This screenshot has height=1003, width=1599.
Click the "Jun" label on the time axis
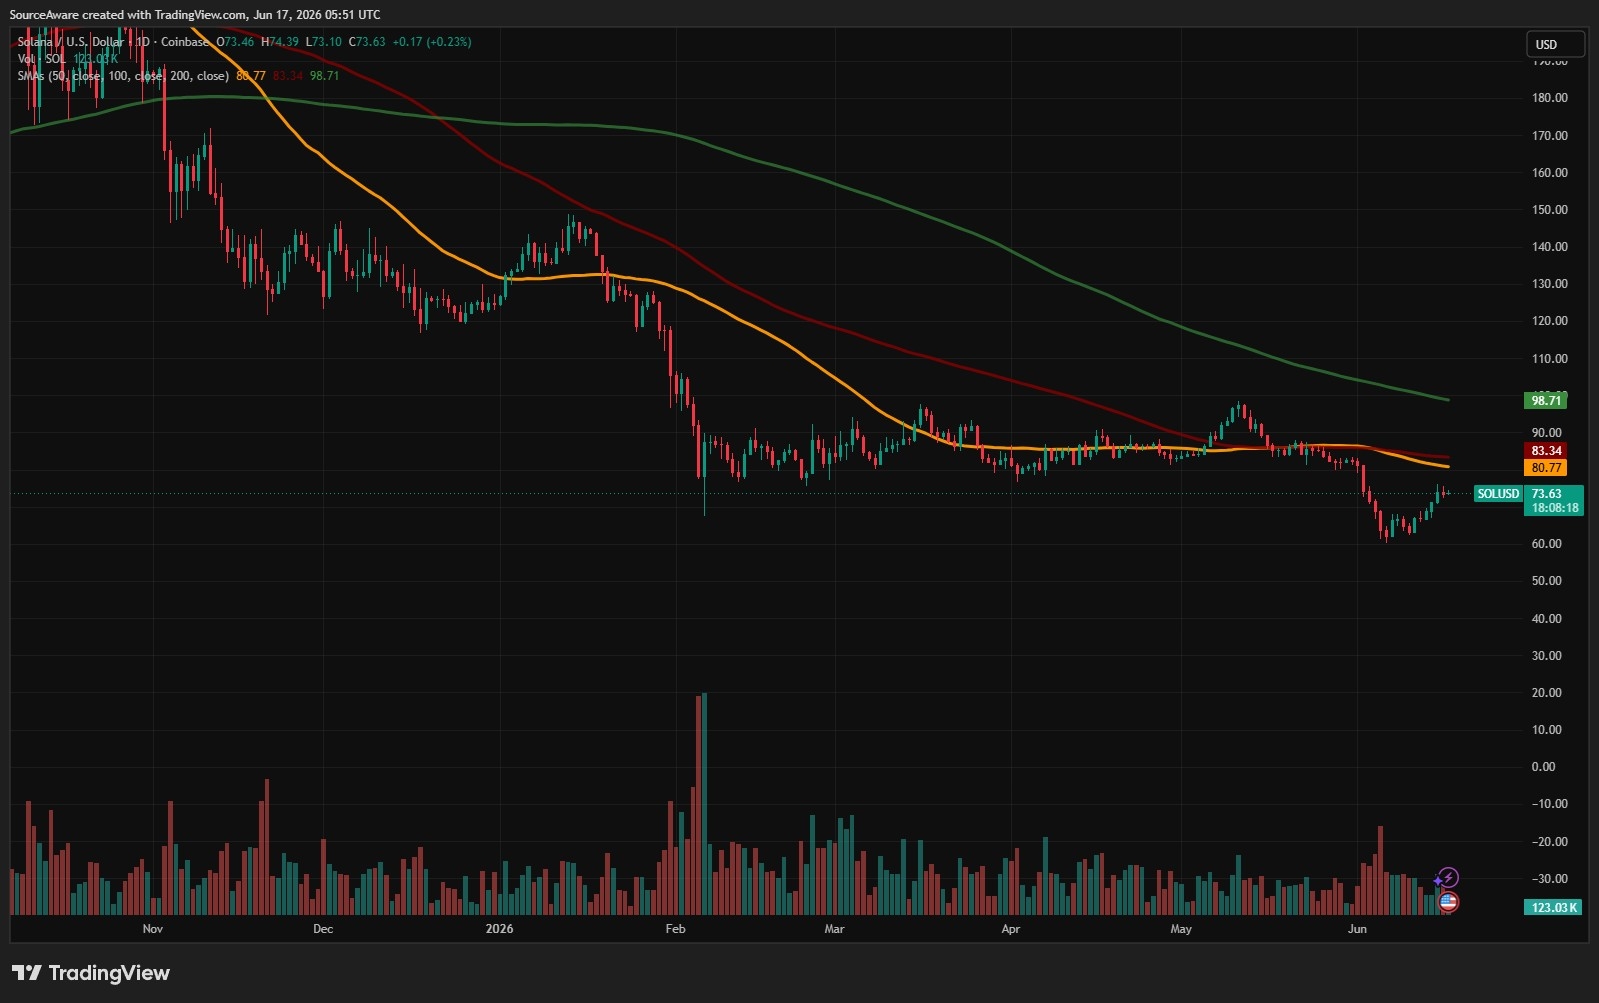point(1357,929)
